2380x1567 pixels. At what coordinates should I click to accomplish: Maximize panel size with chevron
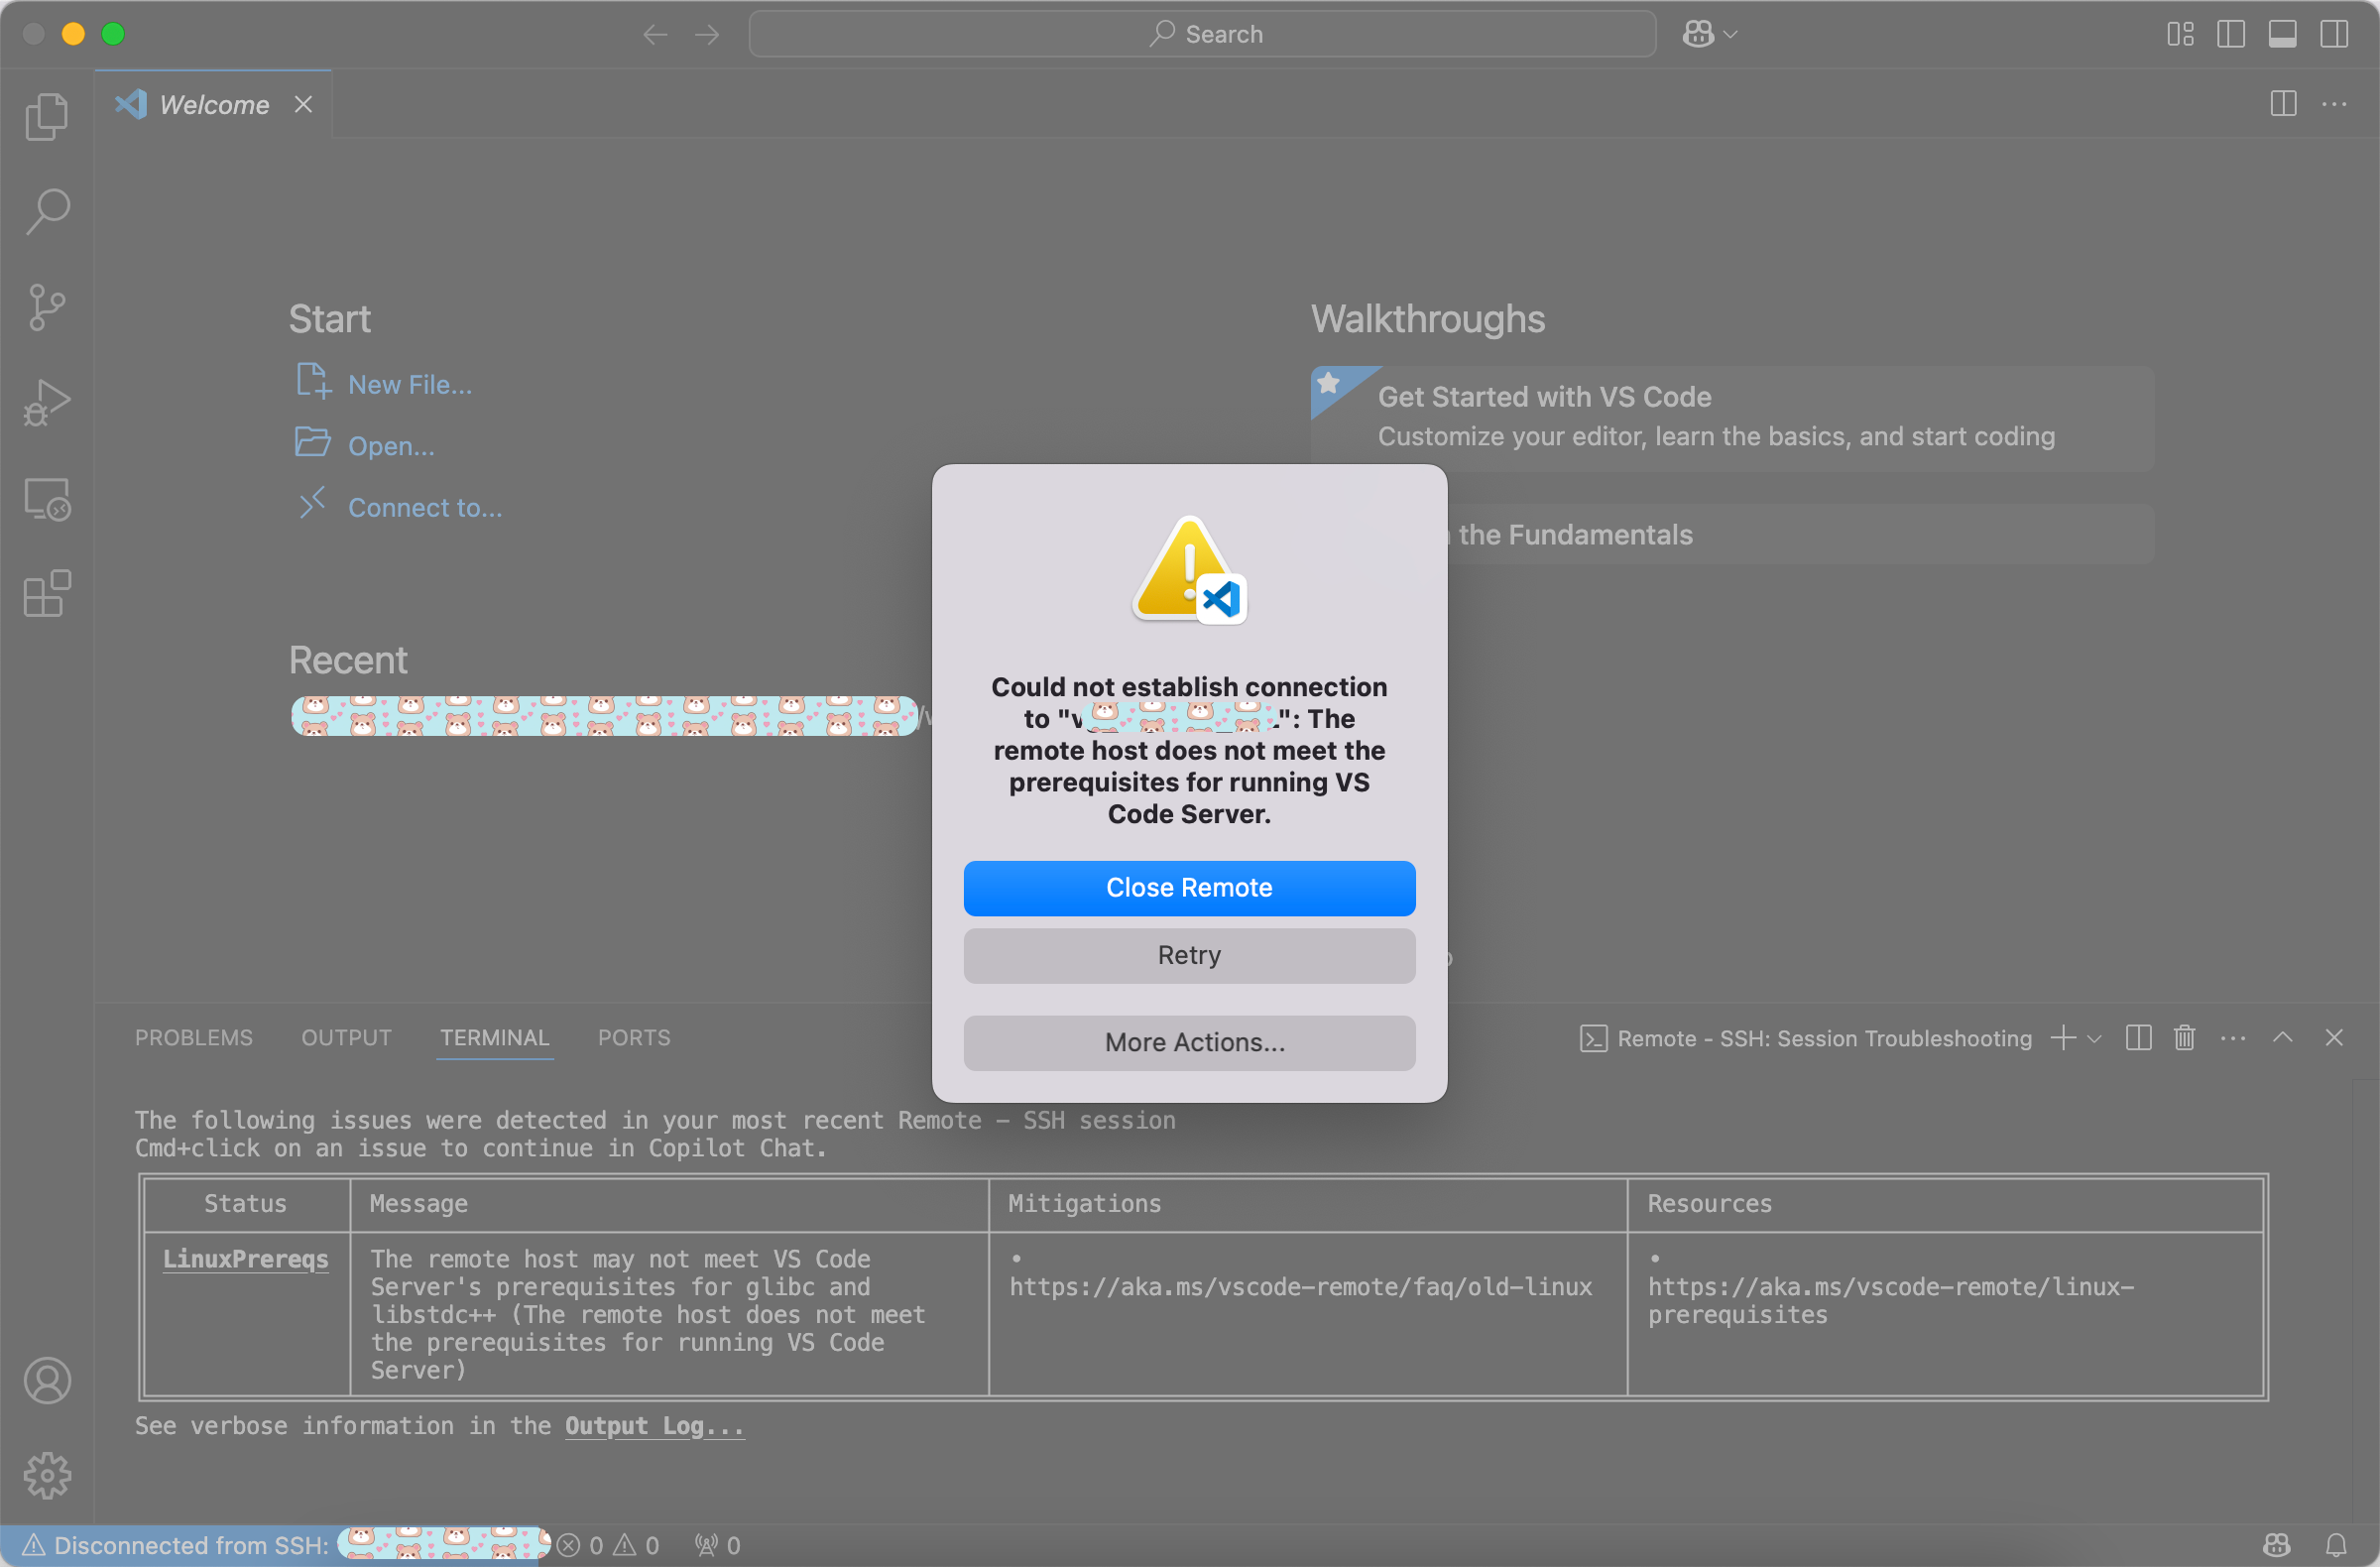tap(2282, 1038)
